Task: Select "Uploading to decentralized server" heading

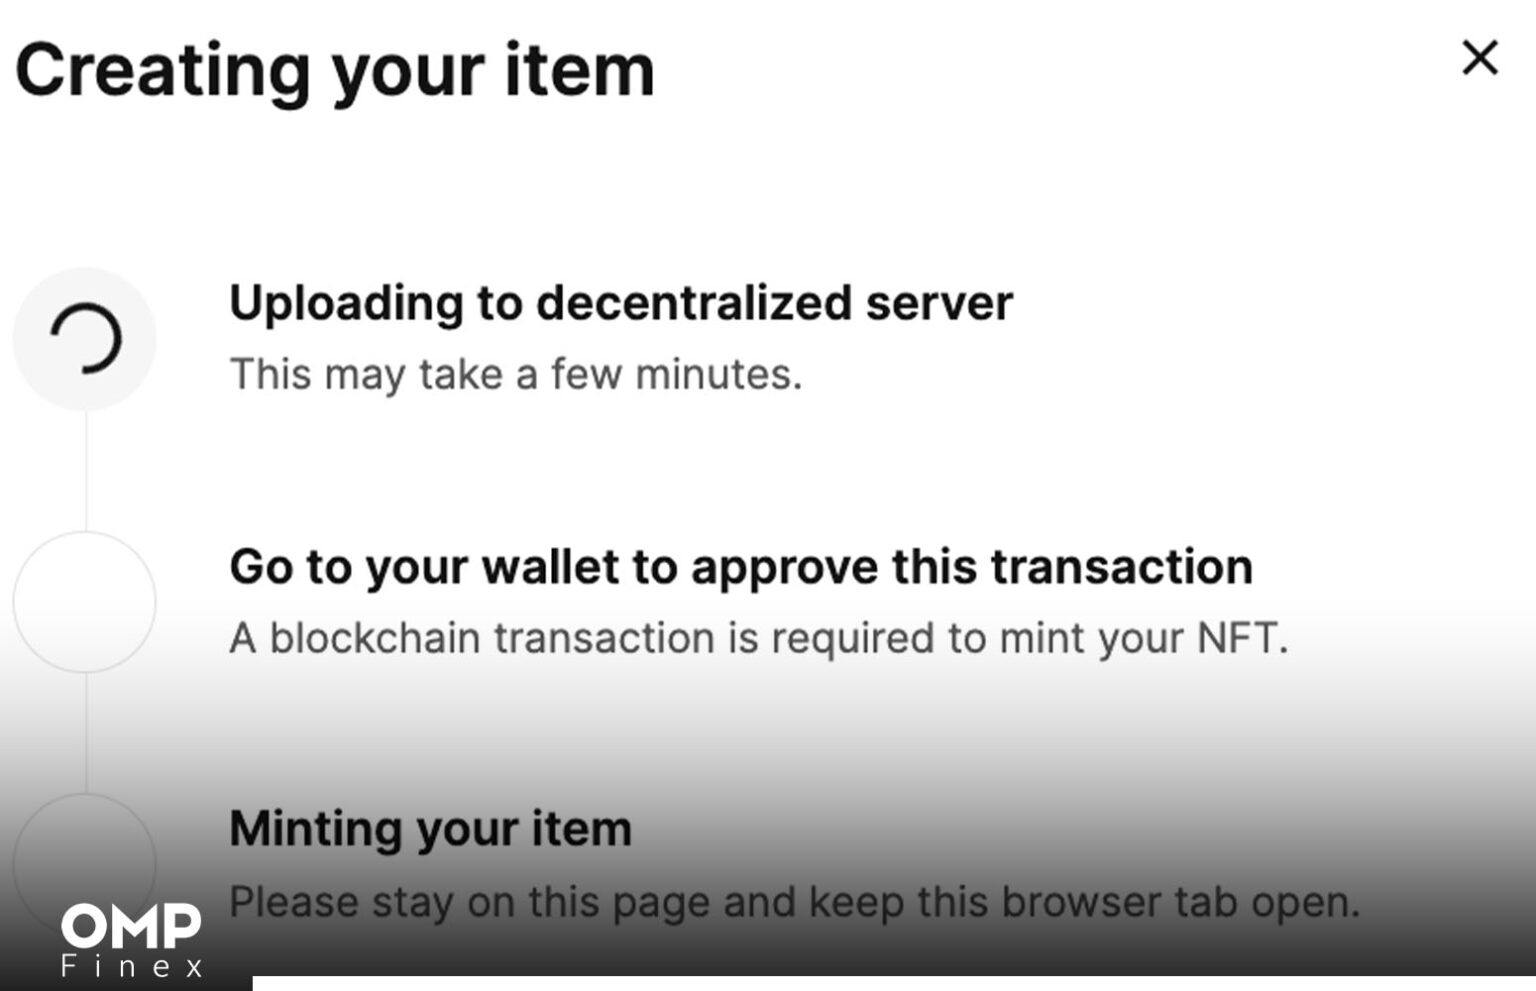Action: click(620, 303)
